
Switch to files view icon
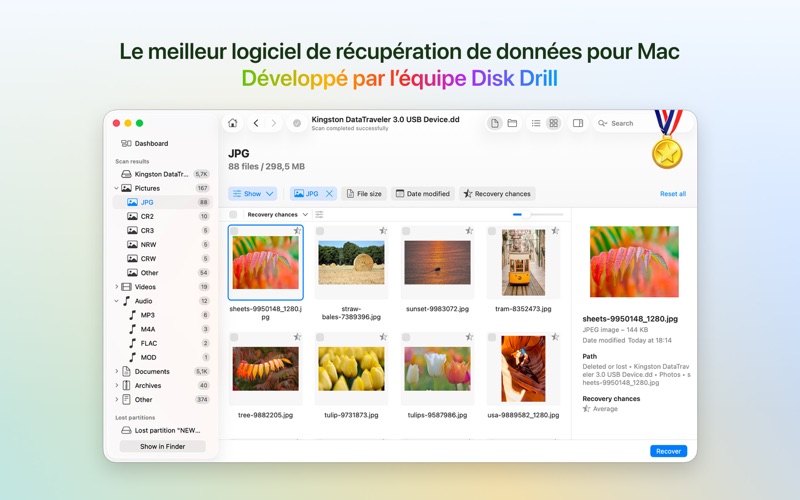coord(494,123)
